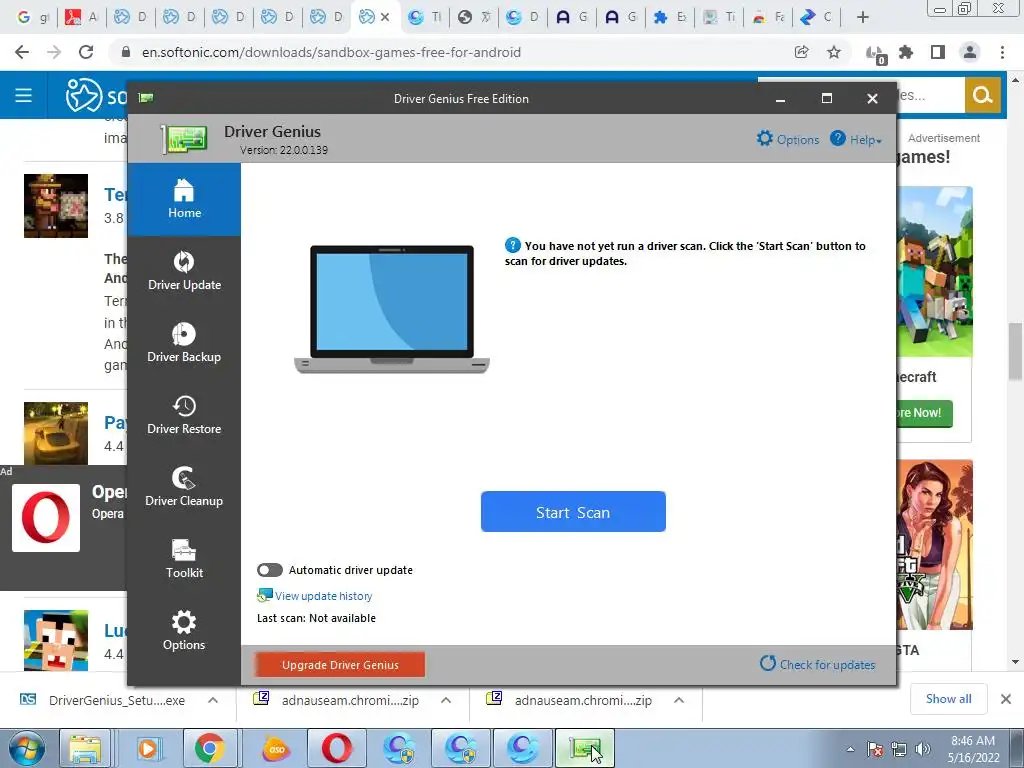Open a new Chrome tab

(x=863, y=18)
